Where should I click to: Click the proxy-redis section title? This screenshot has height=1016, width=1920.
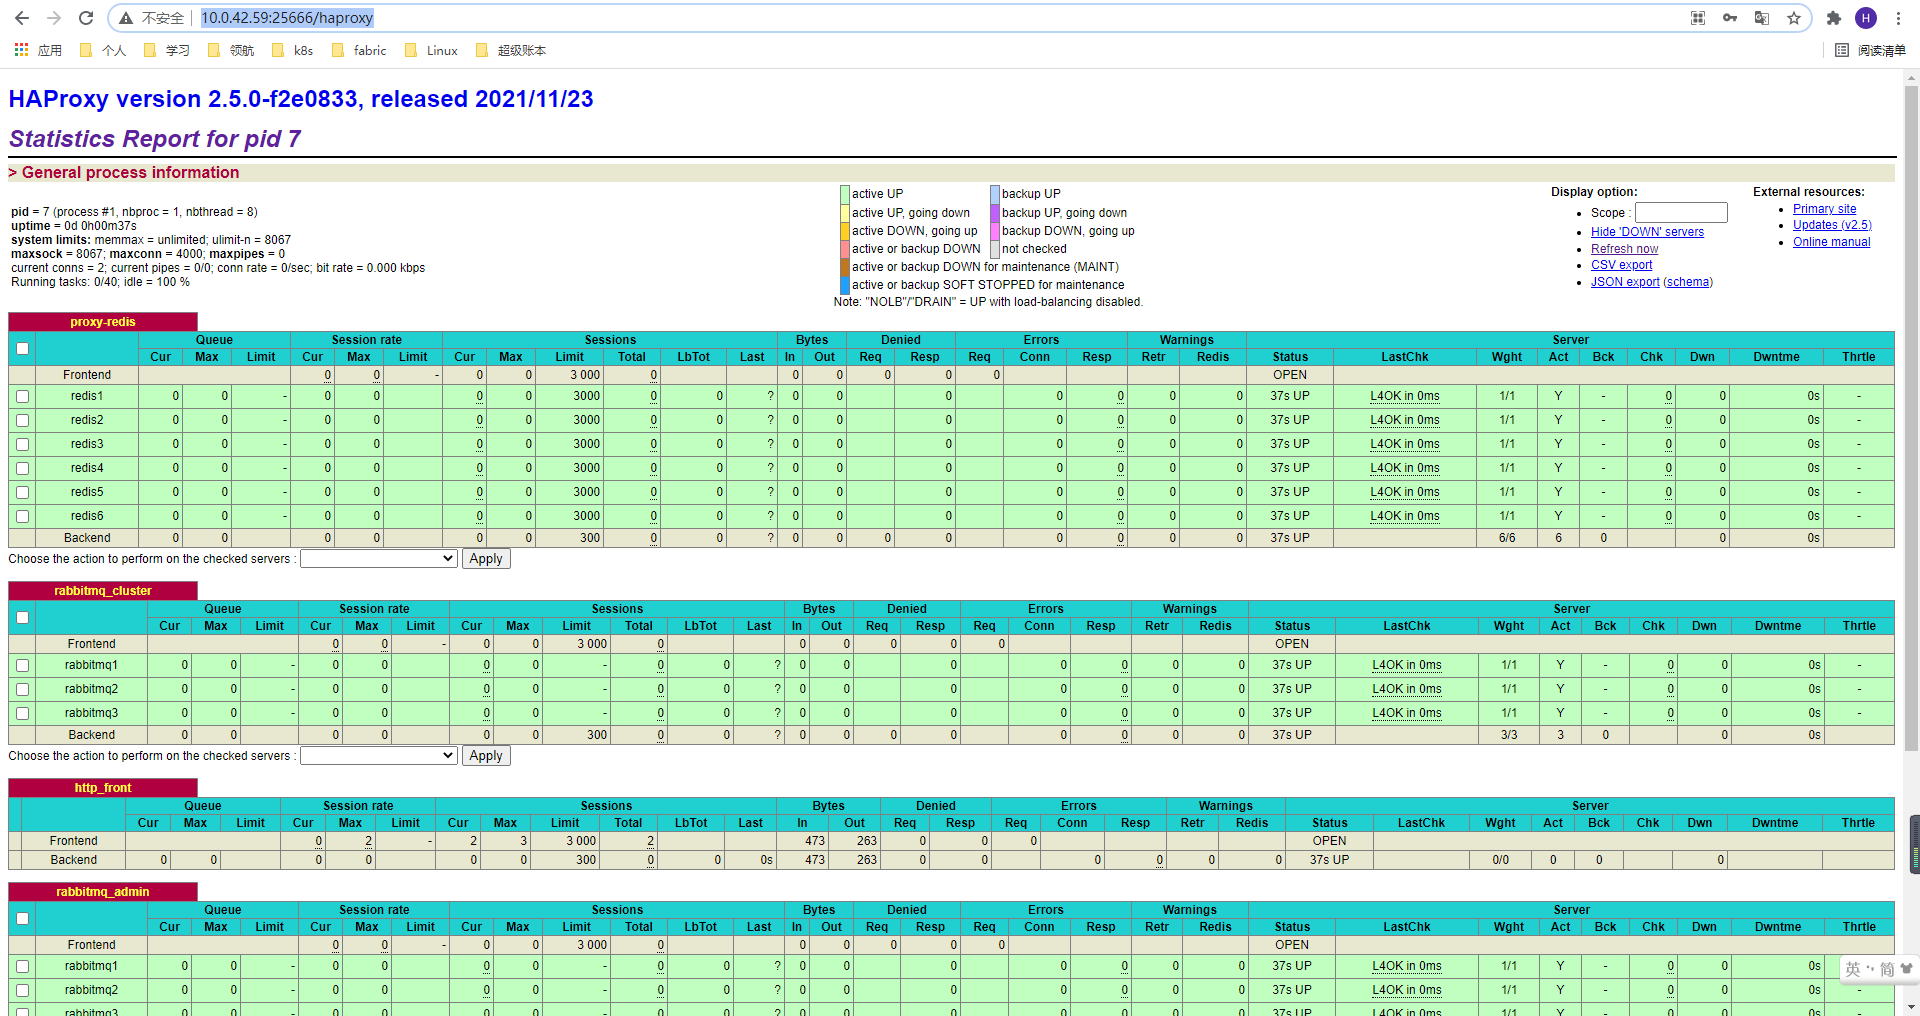[x=103, y=322]
